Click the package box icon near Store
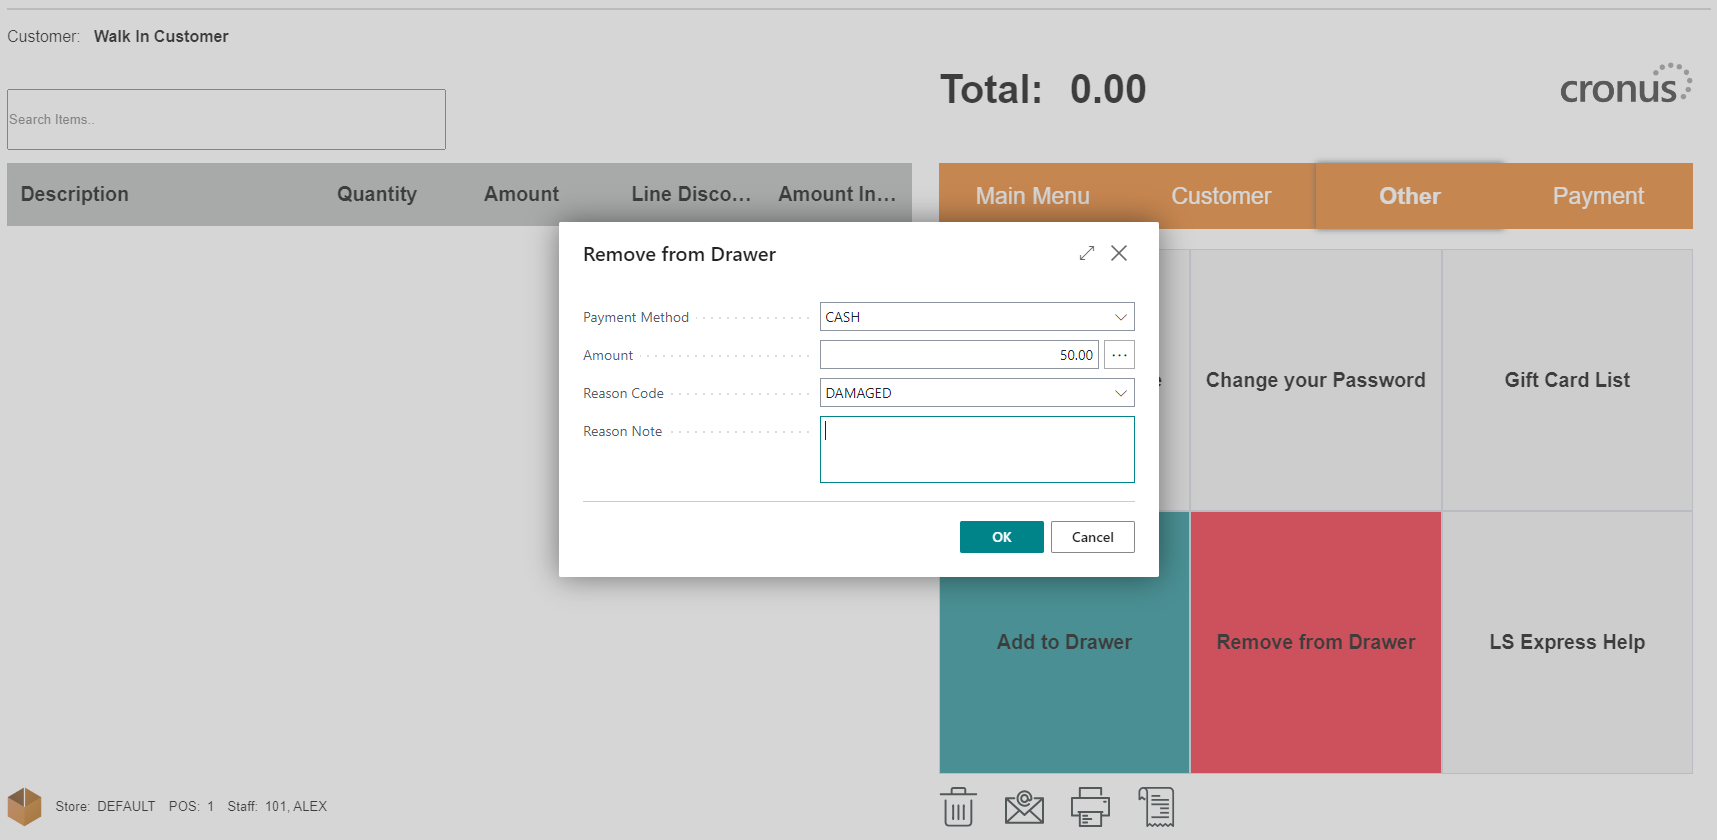This screenshot has width=1717, height=840. [x=25, y=806]
